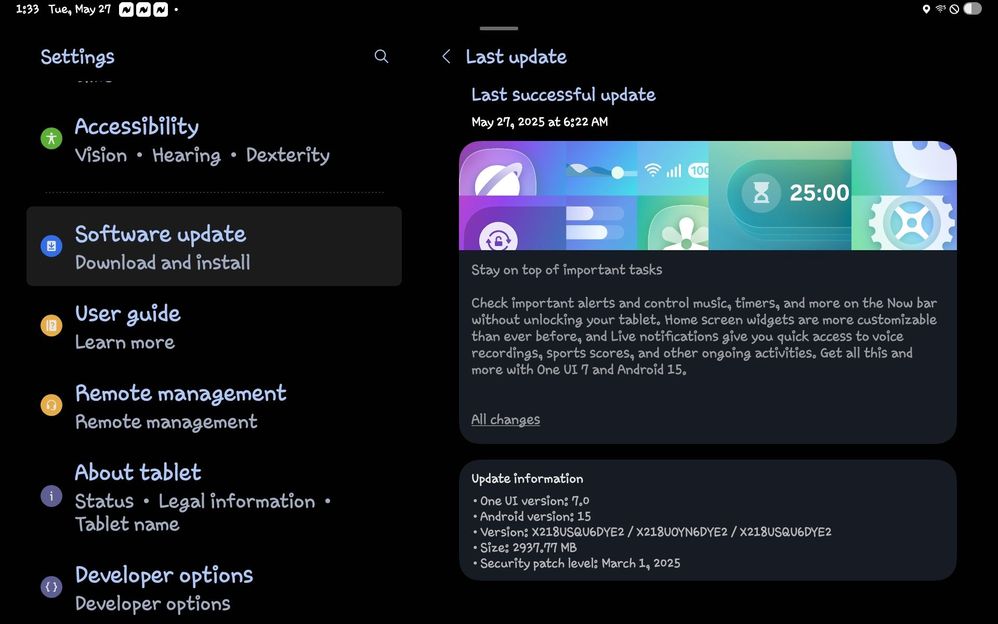Click the blue Software update icon

tap(51, 246)
